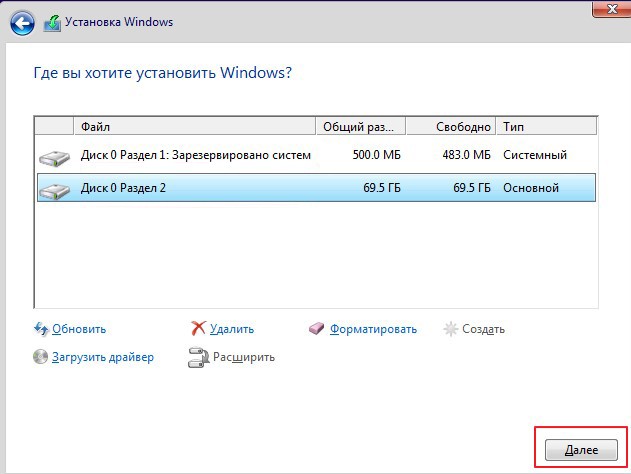Click free space 69.5 ГБ under Свободно

click(x=472, y=188)
